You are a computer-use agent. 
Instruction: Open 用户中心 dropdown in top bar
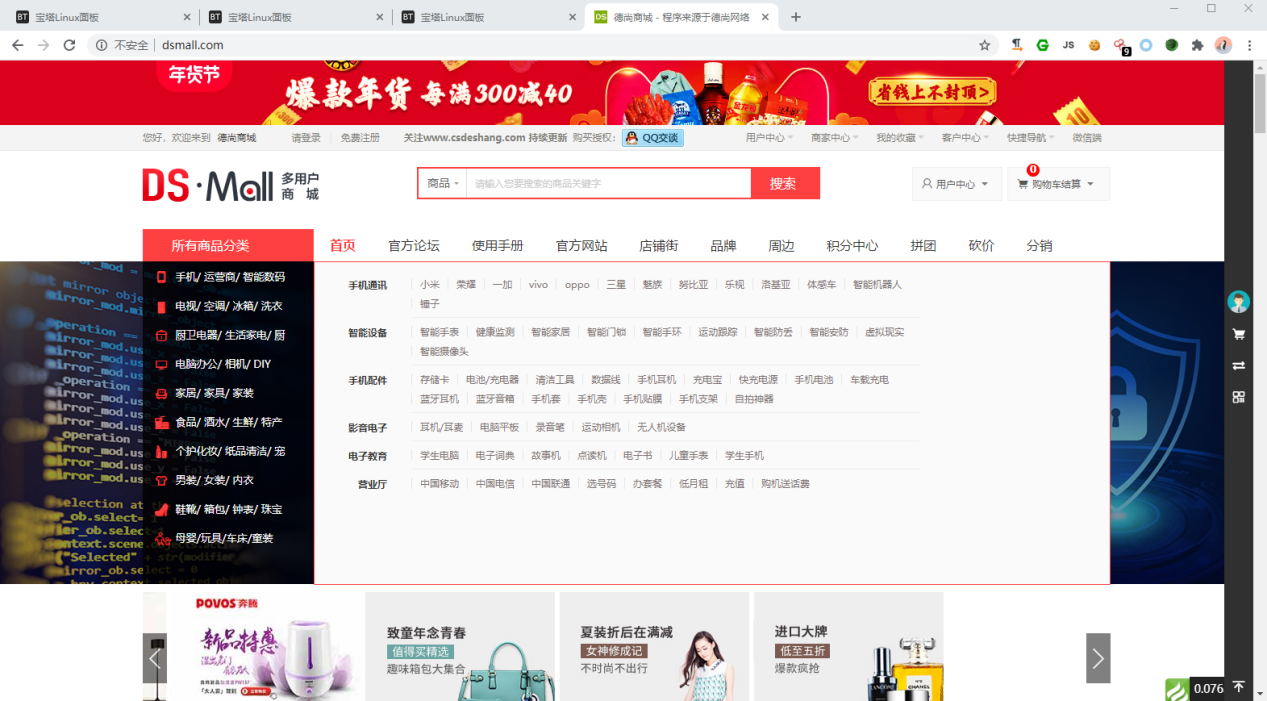769,138
